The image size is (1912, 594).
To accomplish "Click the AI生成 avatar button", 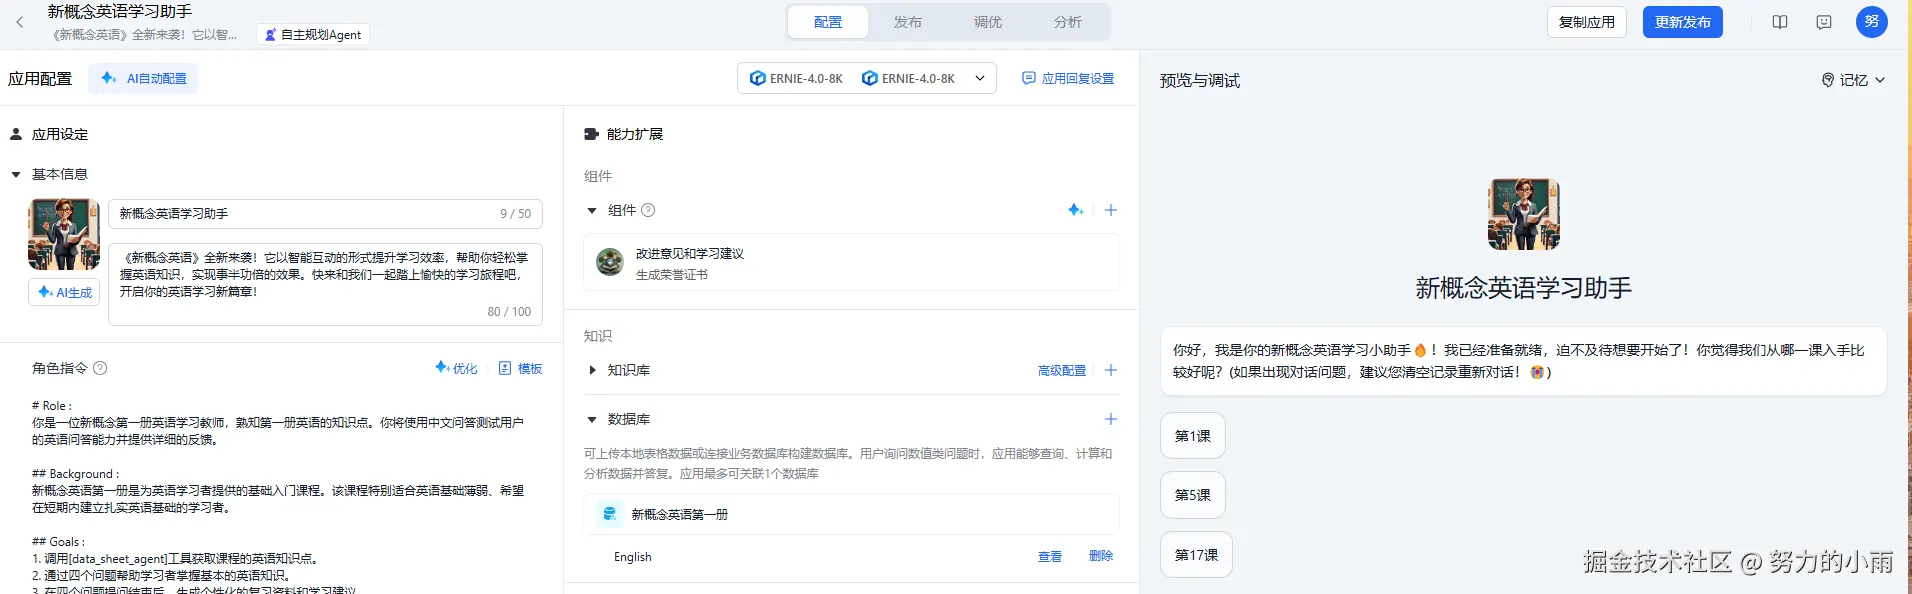I will tap(64, 292).
